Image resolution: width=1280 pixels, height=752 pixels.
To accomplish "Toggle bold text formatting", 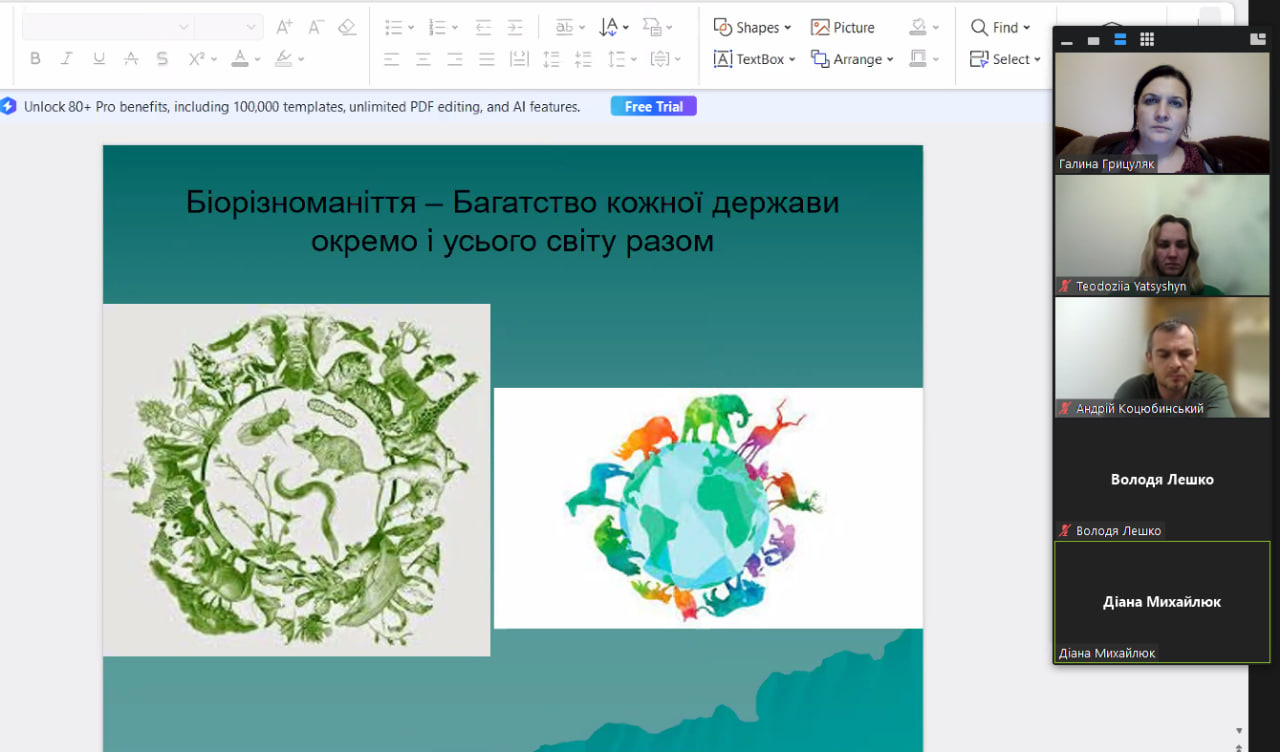I will click(35, 59).
